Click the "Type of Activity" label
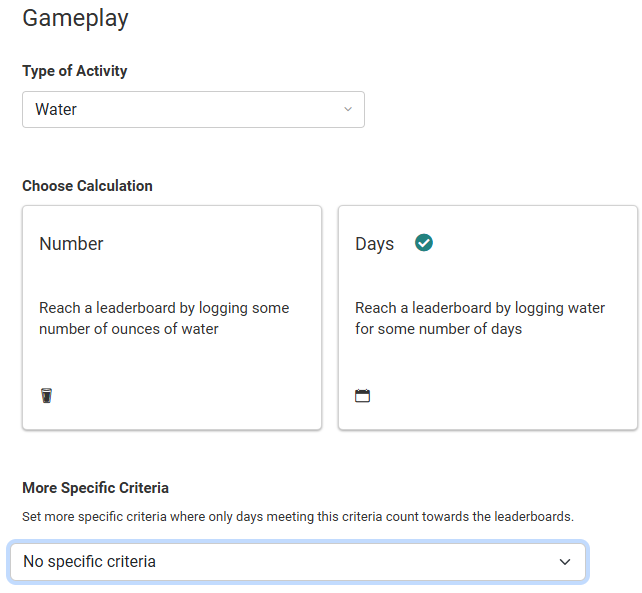The height and width of the screenshot is (593, 642). [75, 71]
